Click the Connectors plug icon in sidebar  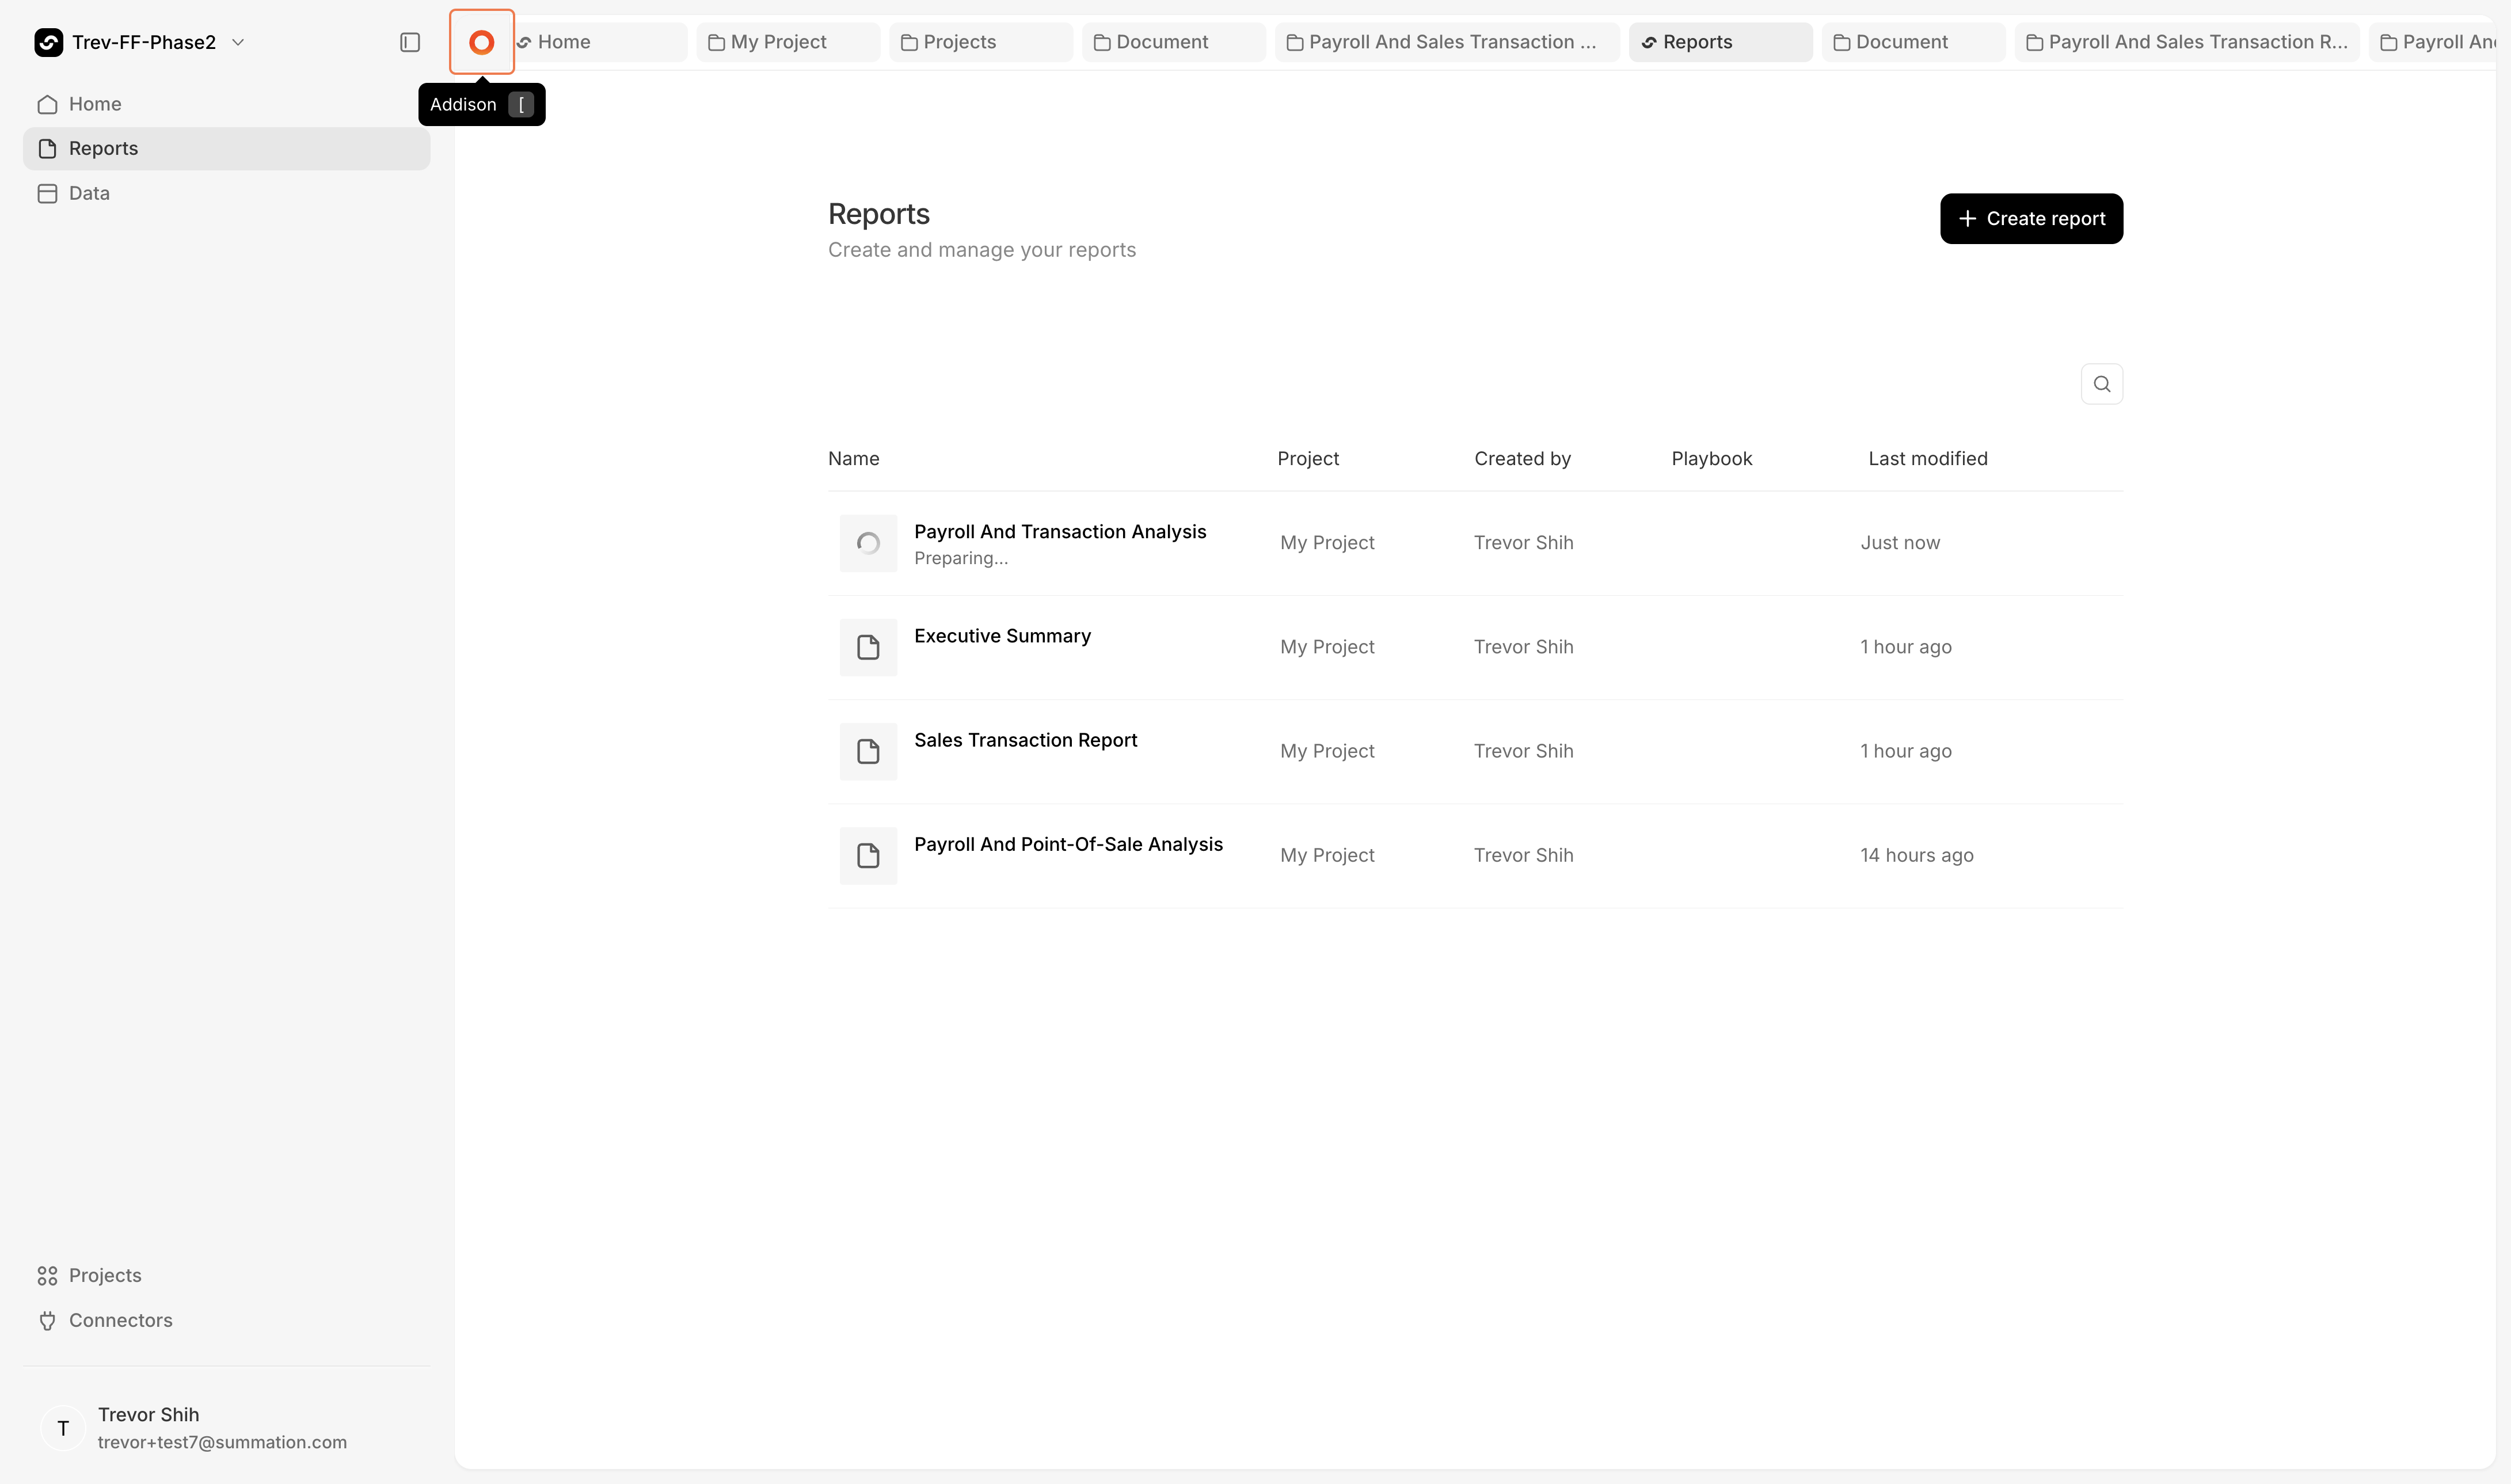[47, 1321]
